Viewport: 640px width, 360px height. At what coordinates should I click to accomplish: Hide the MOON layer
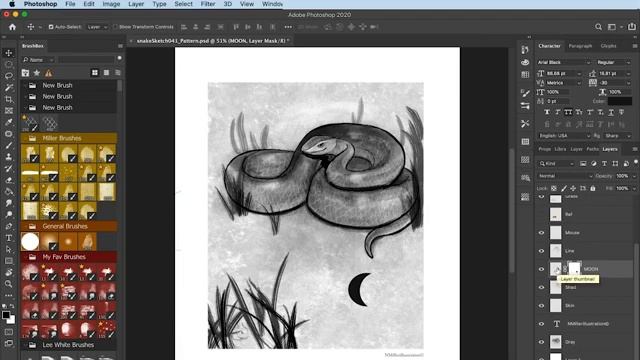tap(542, 269)
